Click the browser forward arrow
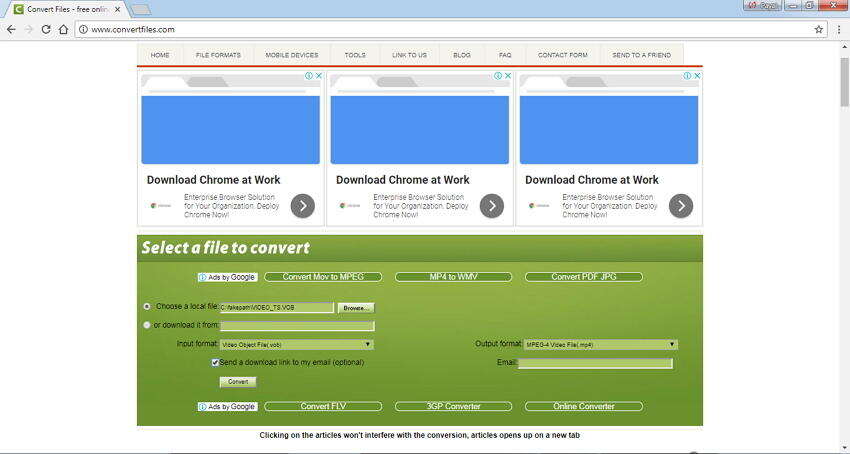The width and height of the screenshot is (850, 454). (29, 29)
